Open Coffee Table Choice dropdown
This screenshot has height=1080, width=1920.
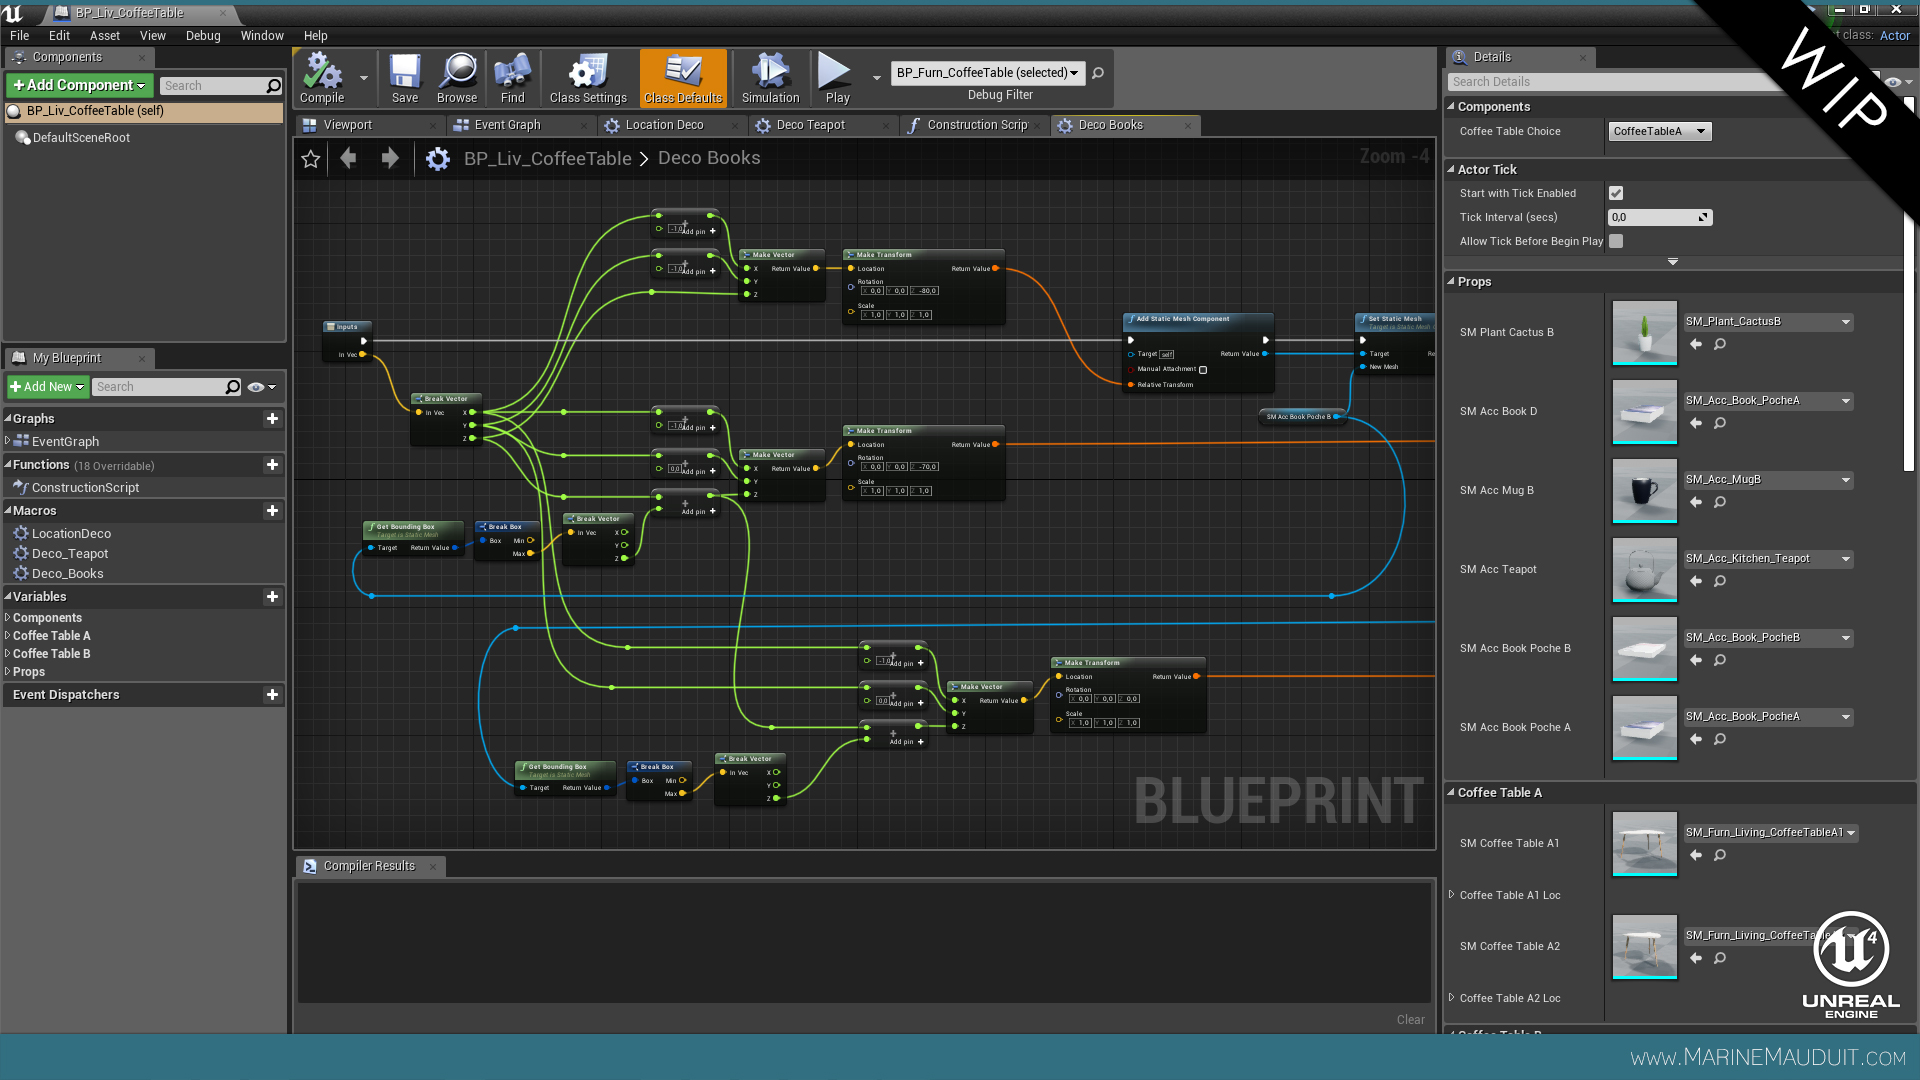coord(1660,131)
